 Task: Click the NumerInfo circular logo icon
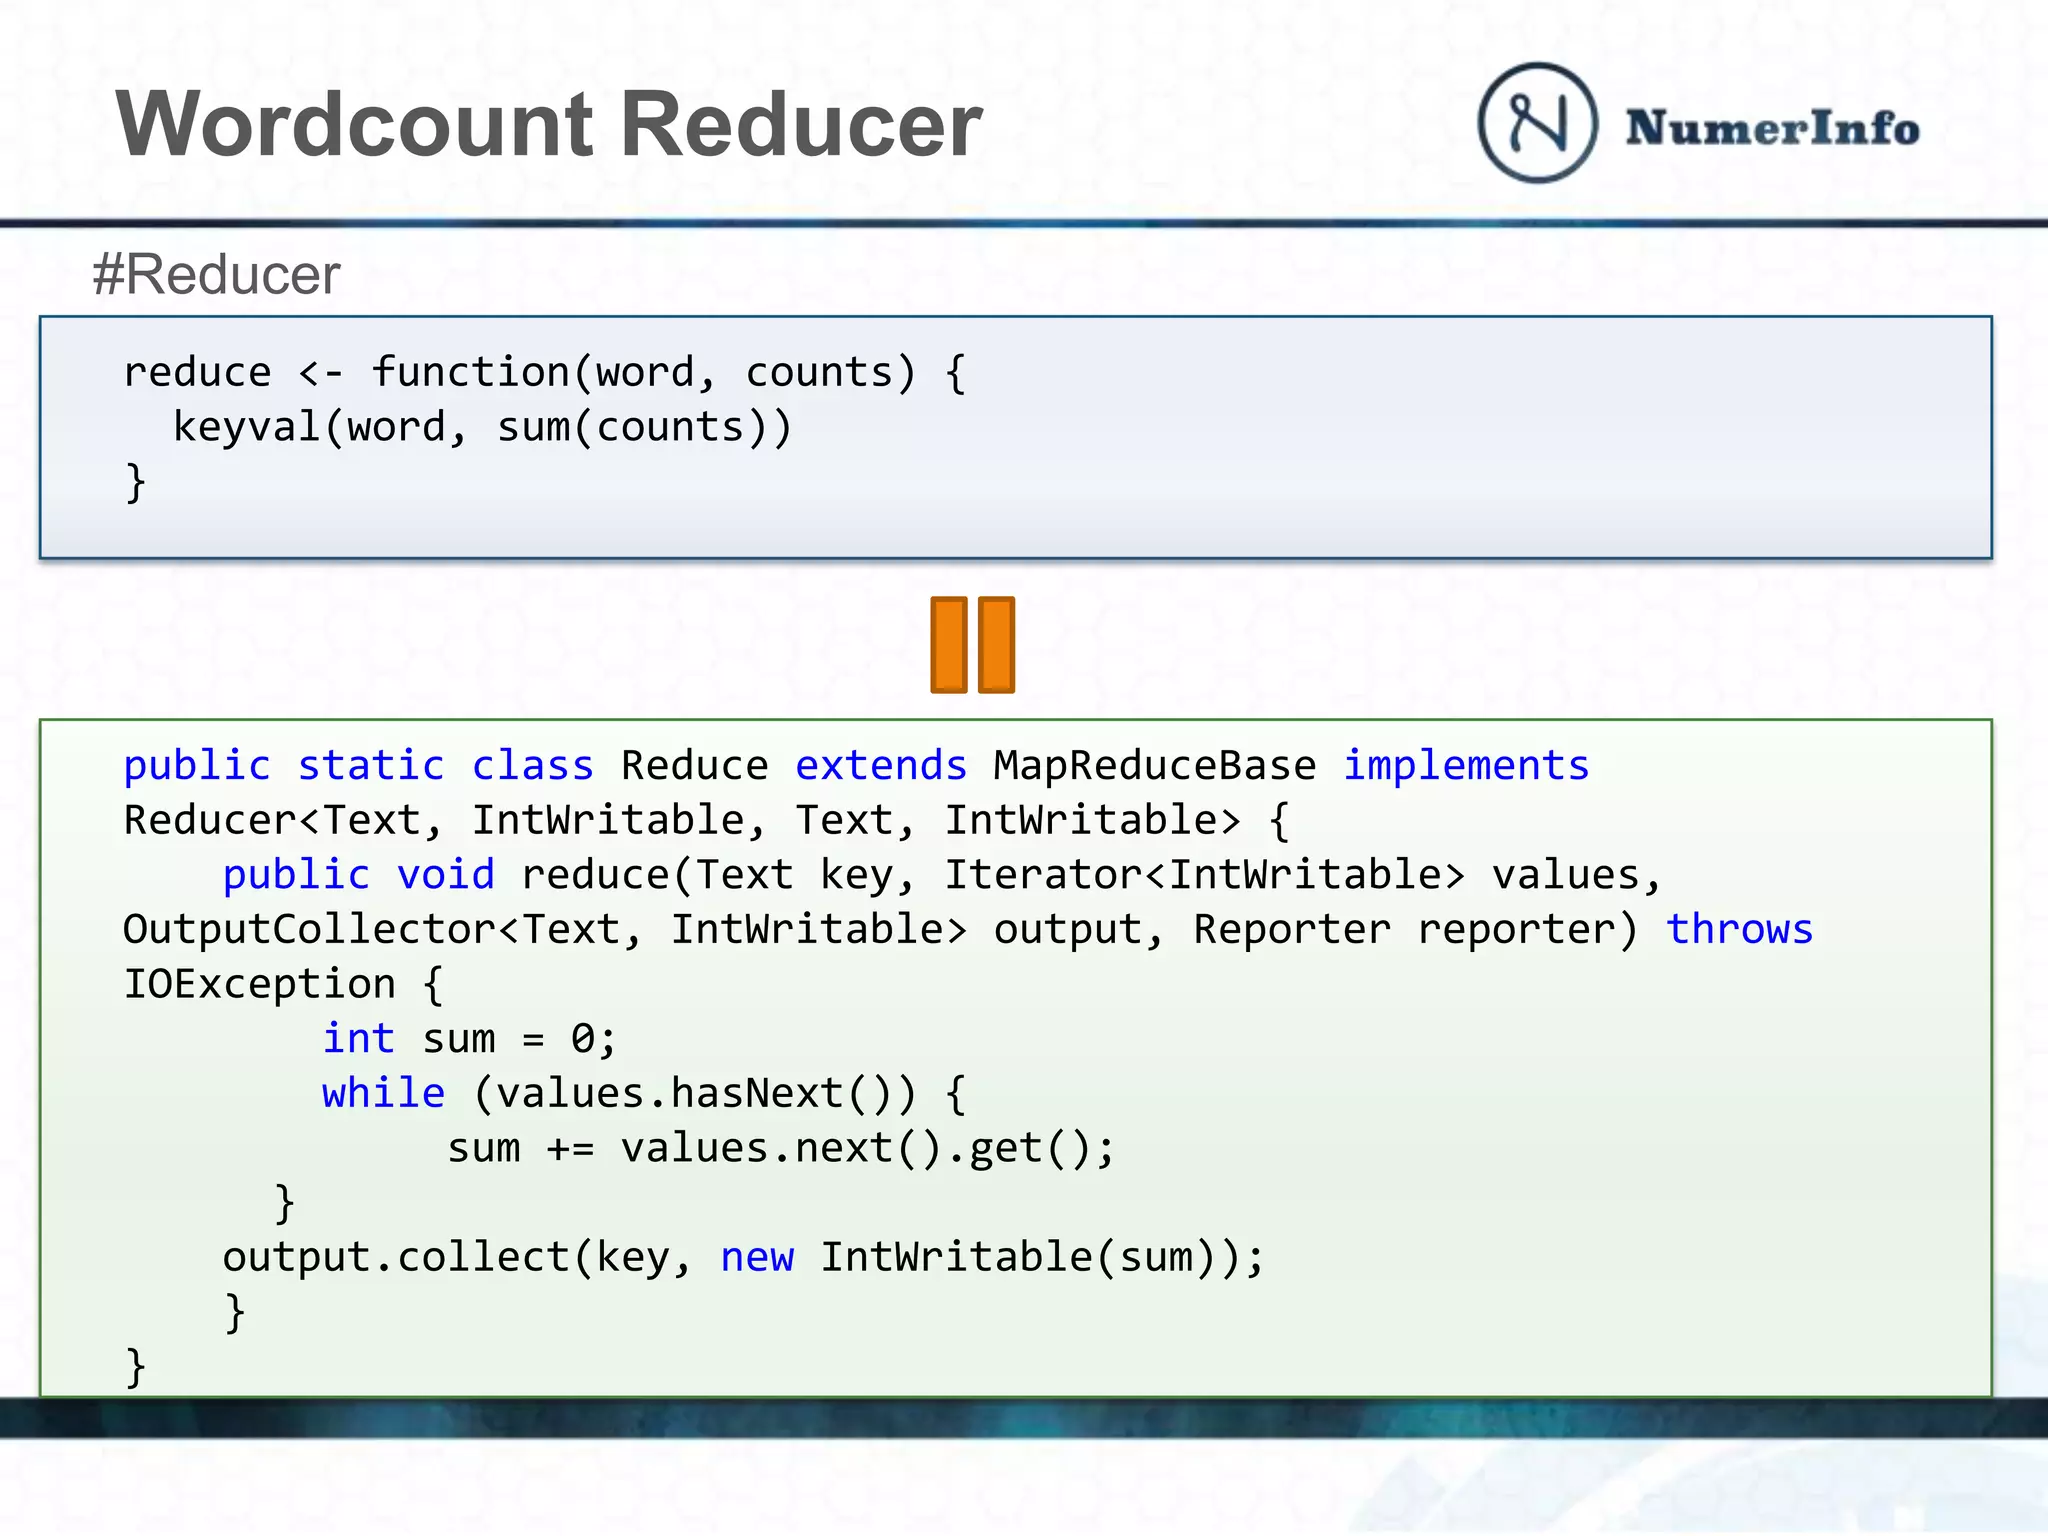pos(1537,122)
